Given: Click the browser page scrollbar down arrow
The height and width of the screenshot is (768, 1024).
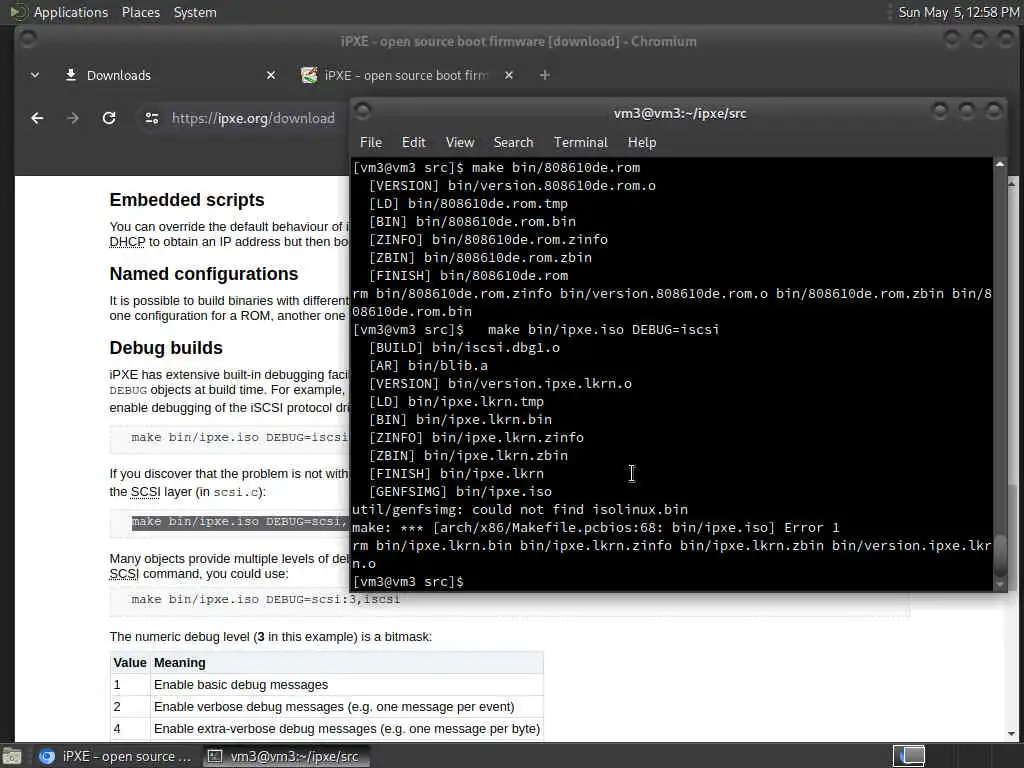Looking at the screenshot, I should coord(1012,734).
